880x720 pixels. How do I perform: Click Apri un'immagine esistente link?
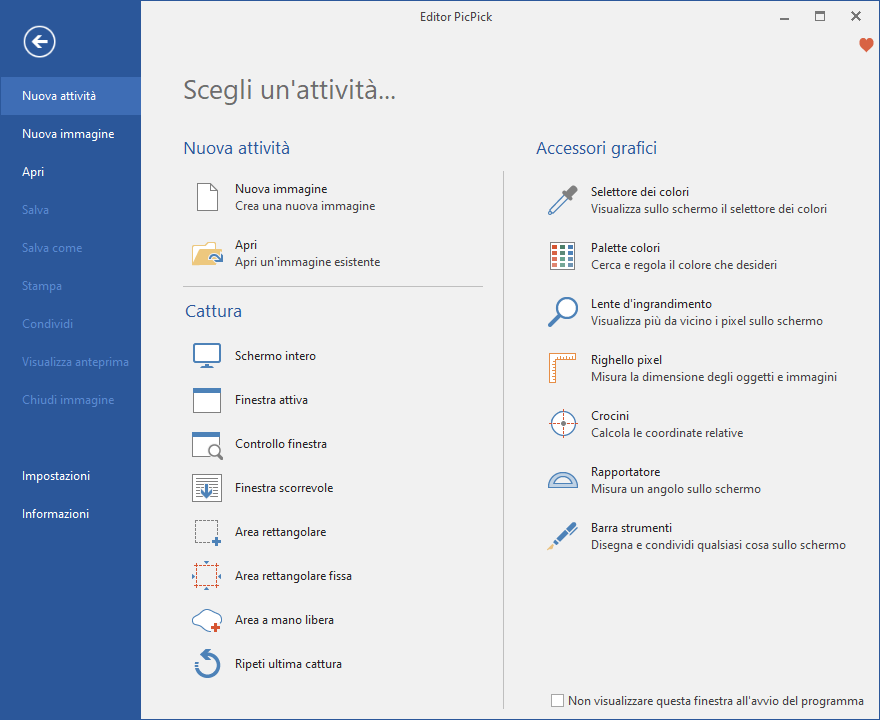coord(307,262)
